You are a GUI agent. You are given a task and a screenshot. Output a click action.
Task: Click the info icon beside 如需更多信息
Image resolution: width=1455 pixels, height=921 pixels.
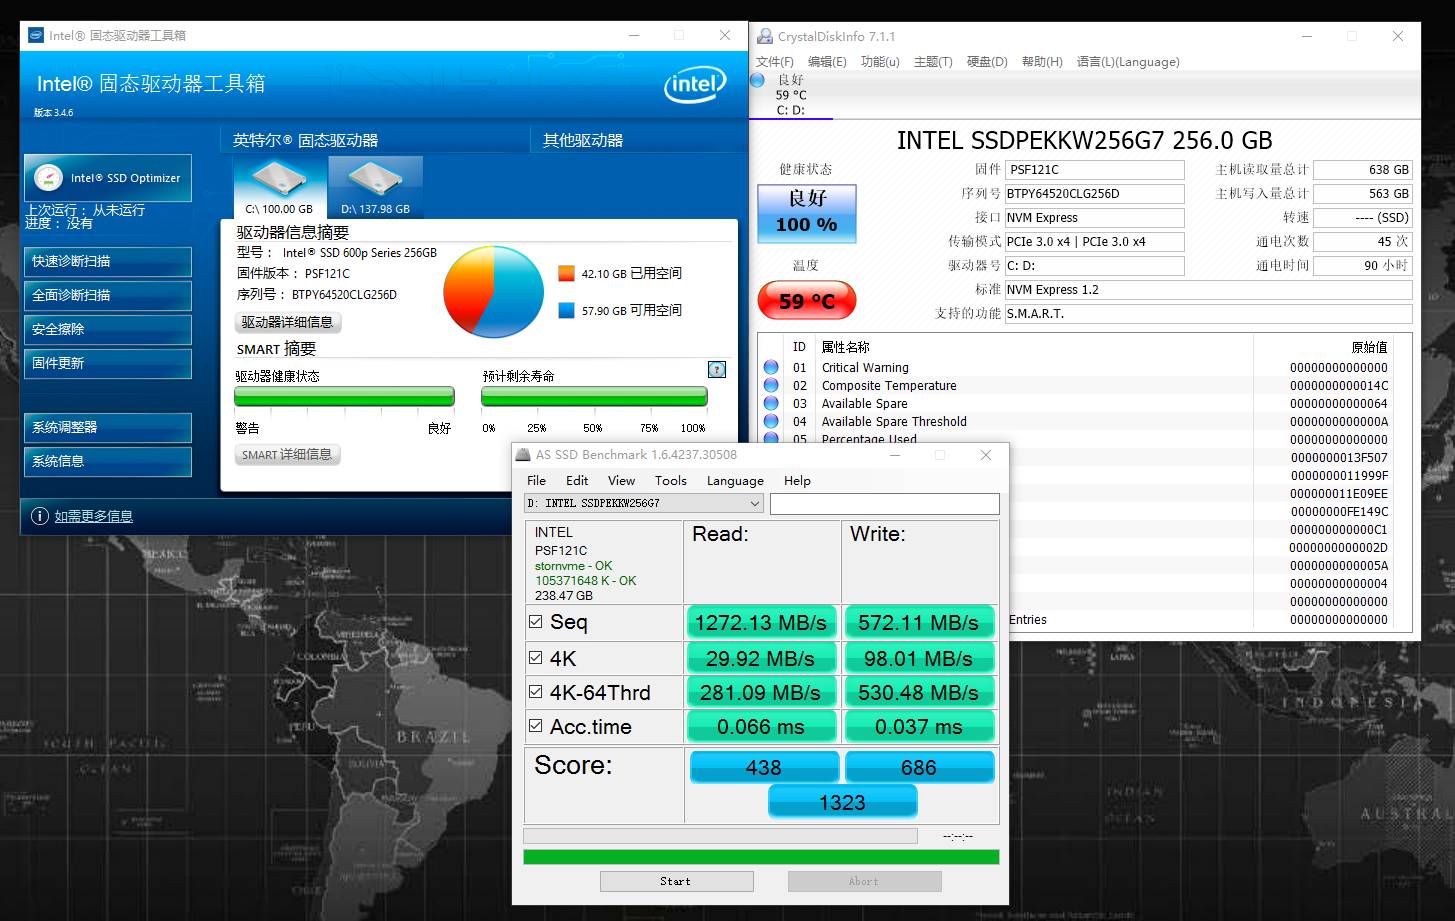click(x=40, y=516)
